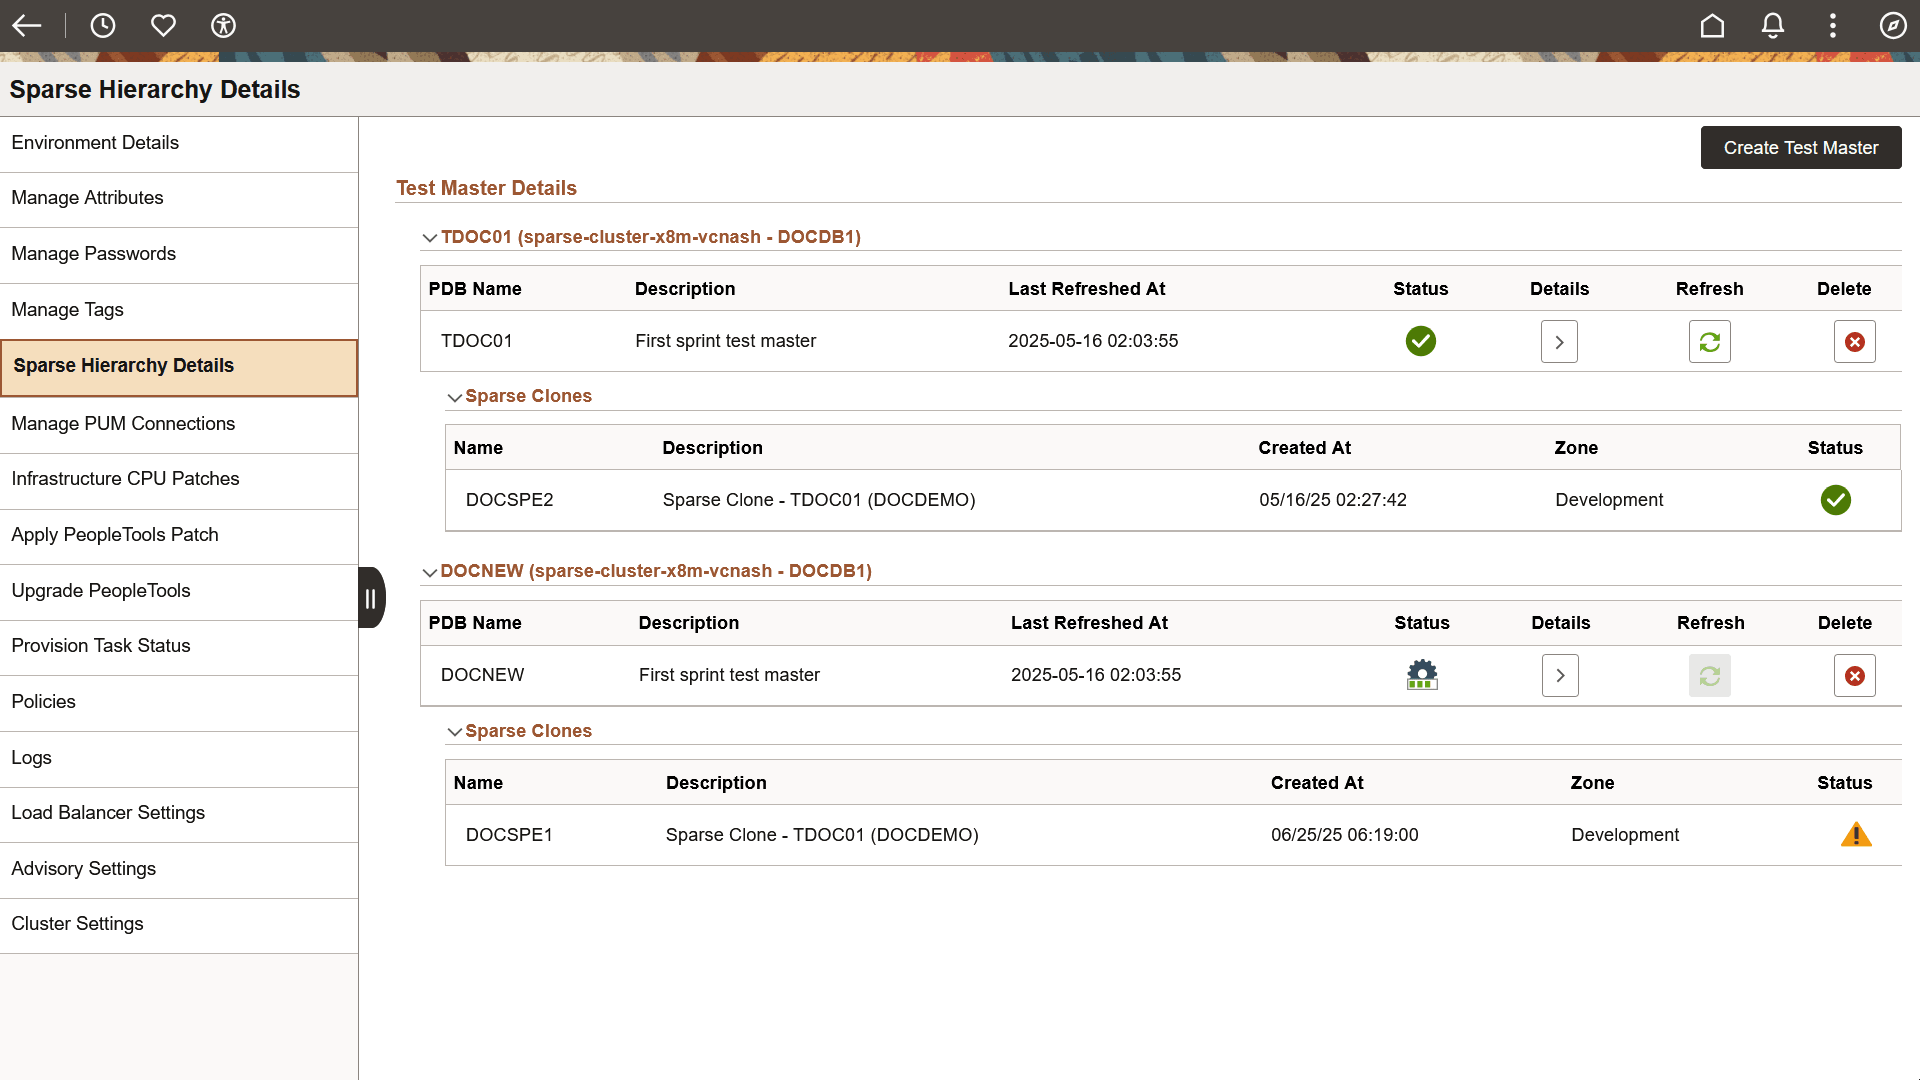Collapse the left sidebar with the handle
Image resolution: width=1920 pixels, height=1080 pixels.
point(371,597)
